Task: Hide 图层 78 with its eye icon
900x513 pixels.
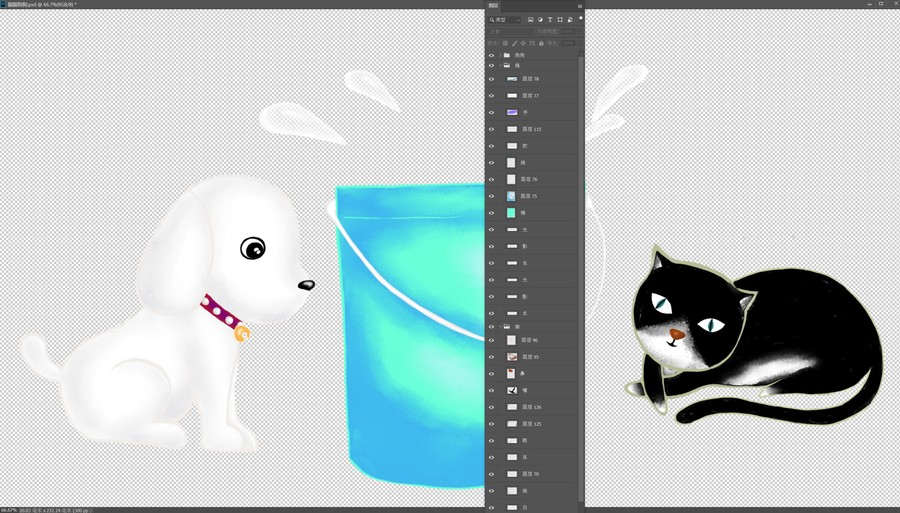Action: [x=491, y=79]
